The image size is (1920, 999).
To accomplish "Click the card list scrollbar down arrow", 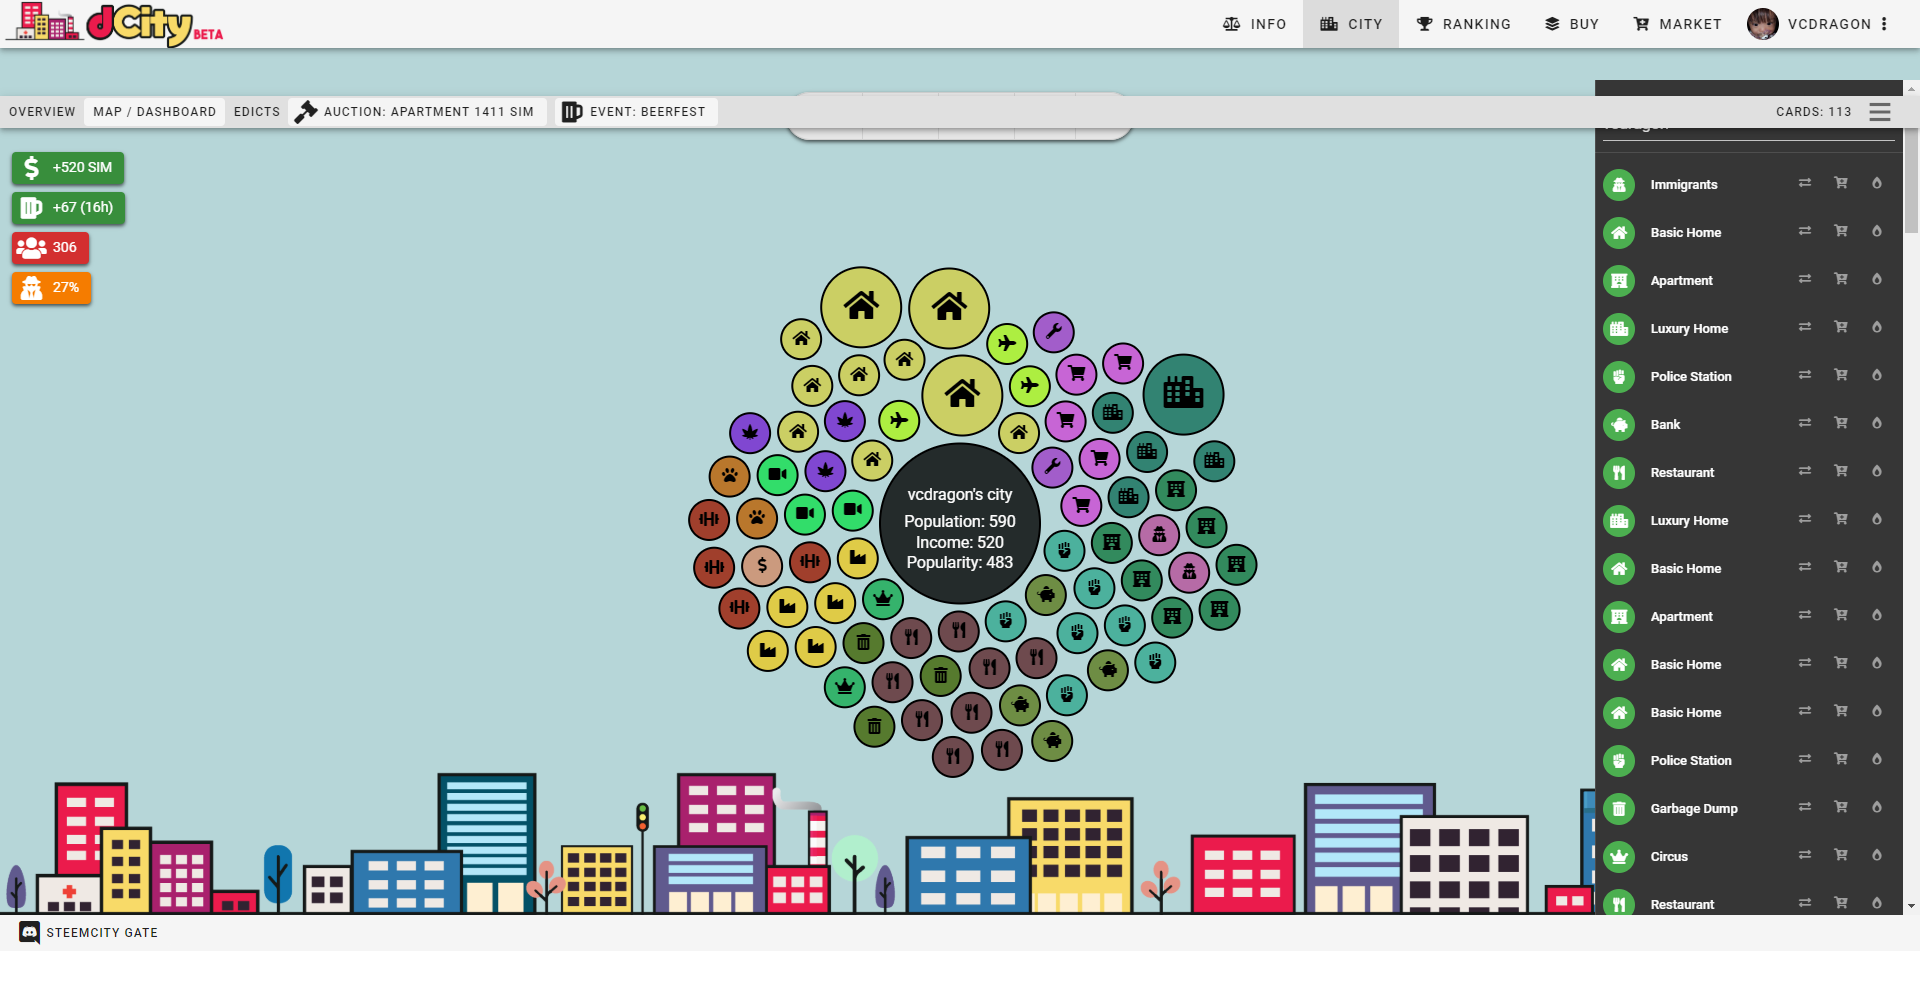I will 1911,906.
